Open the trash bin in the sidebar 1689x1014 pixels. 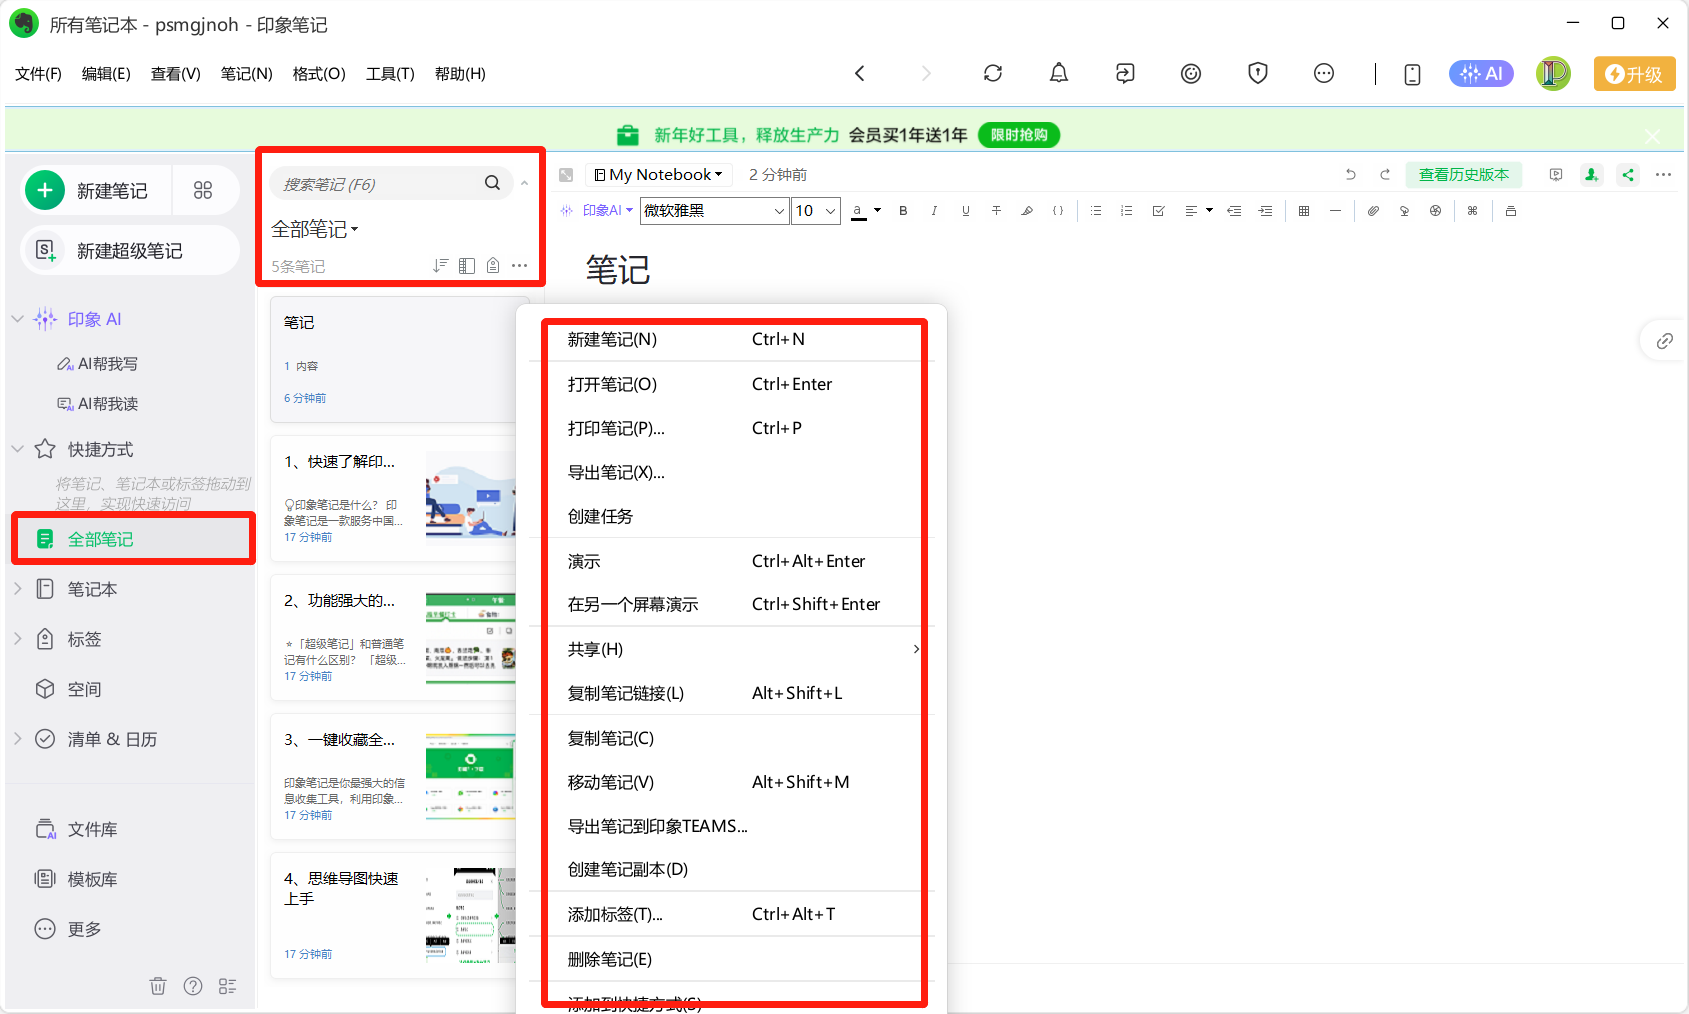[x=158, y=986]
